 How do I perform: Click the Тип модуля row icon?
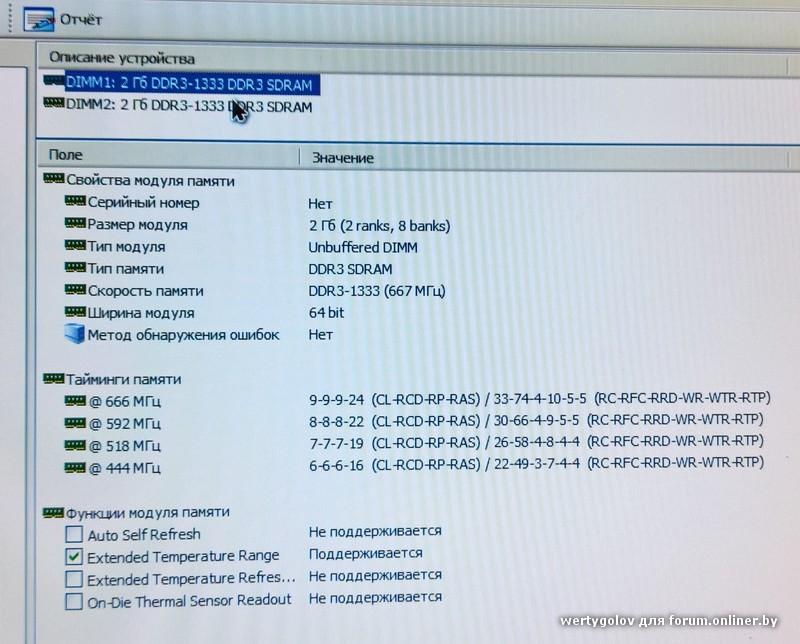point(76,245)
